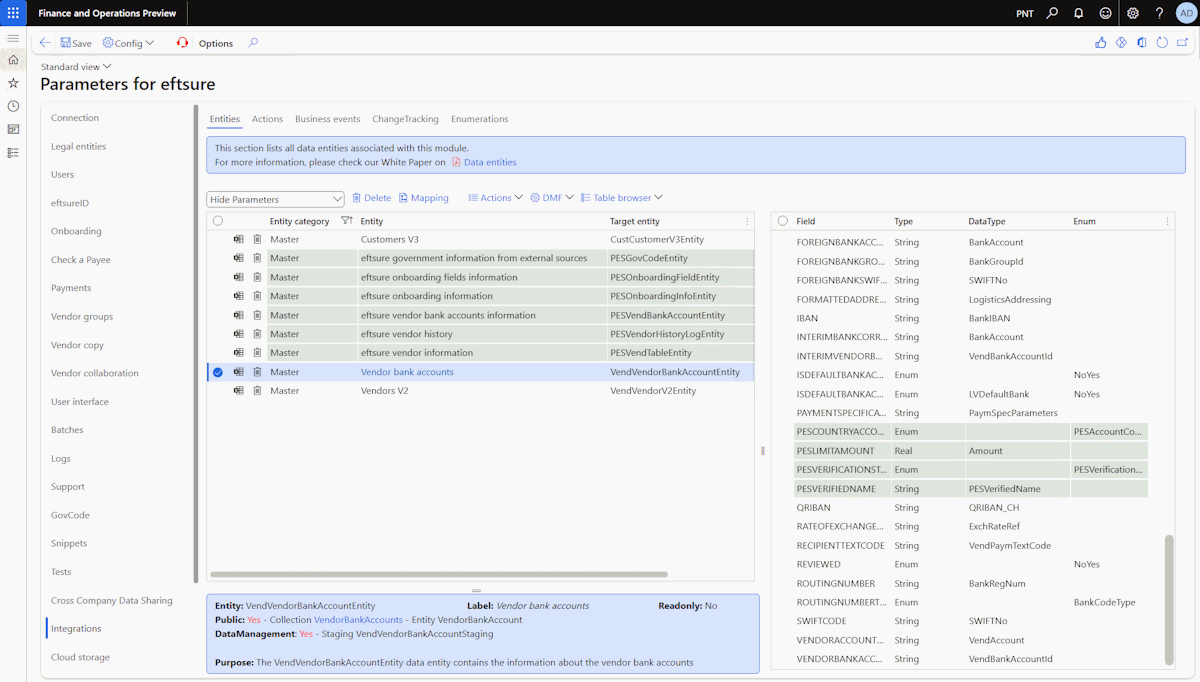Click the Mapping button above the grid
Image resolution: width=1200 pixels, height=682 pixels.
[x=423, y=198]
